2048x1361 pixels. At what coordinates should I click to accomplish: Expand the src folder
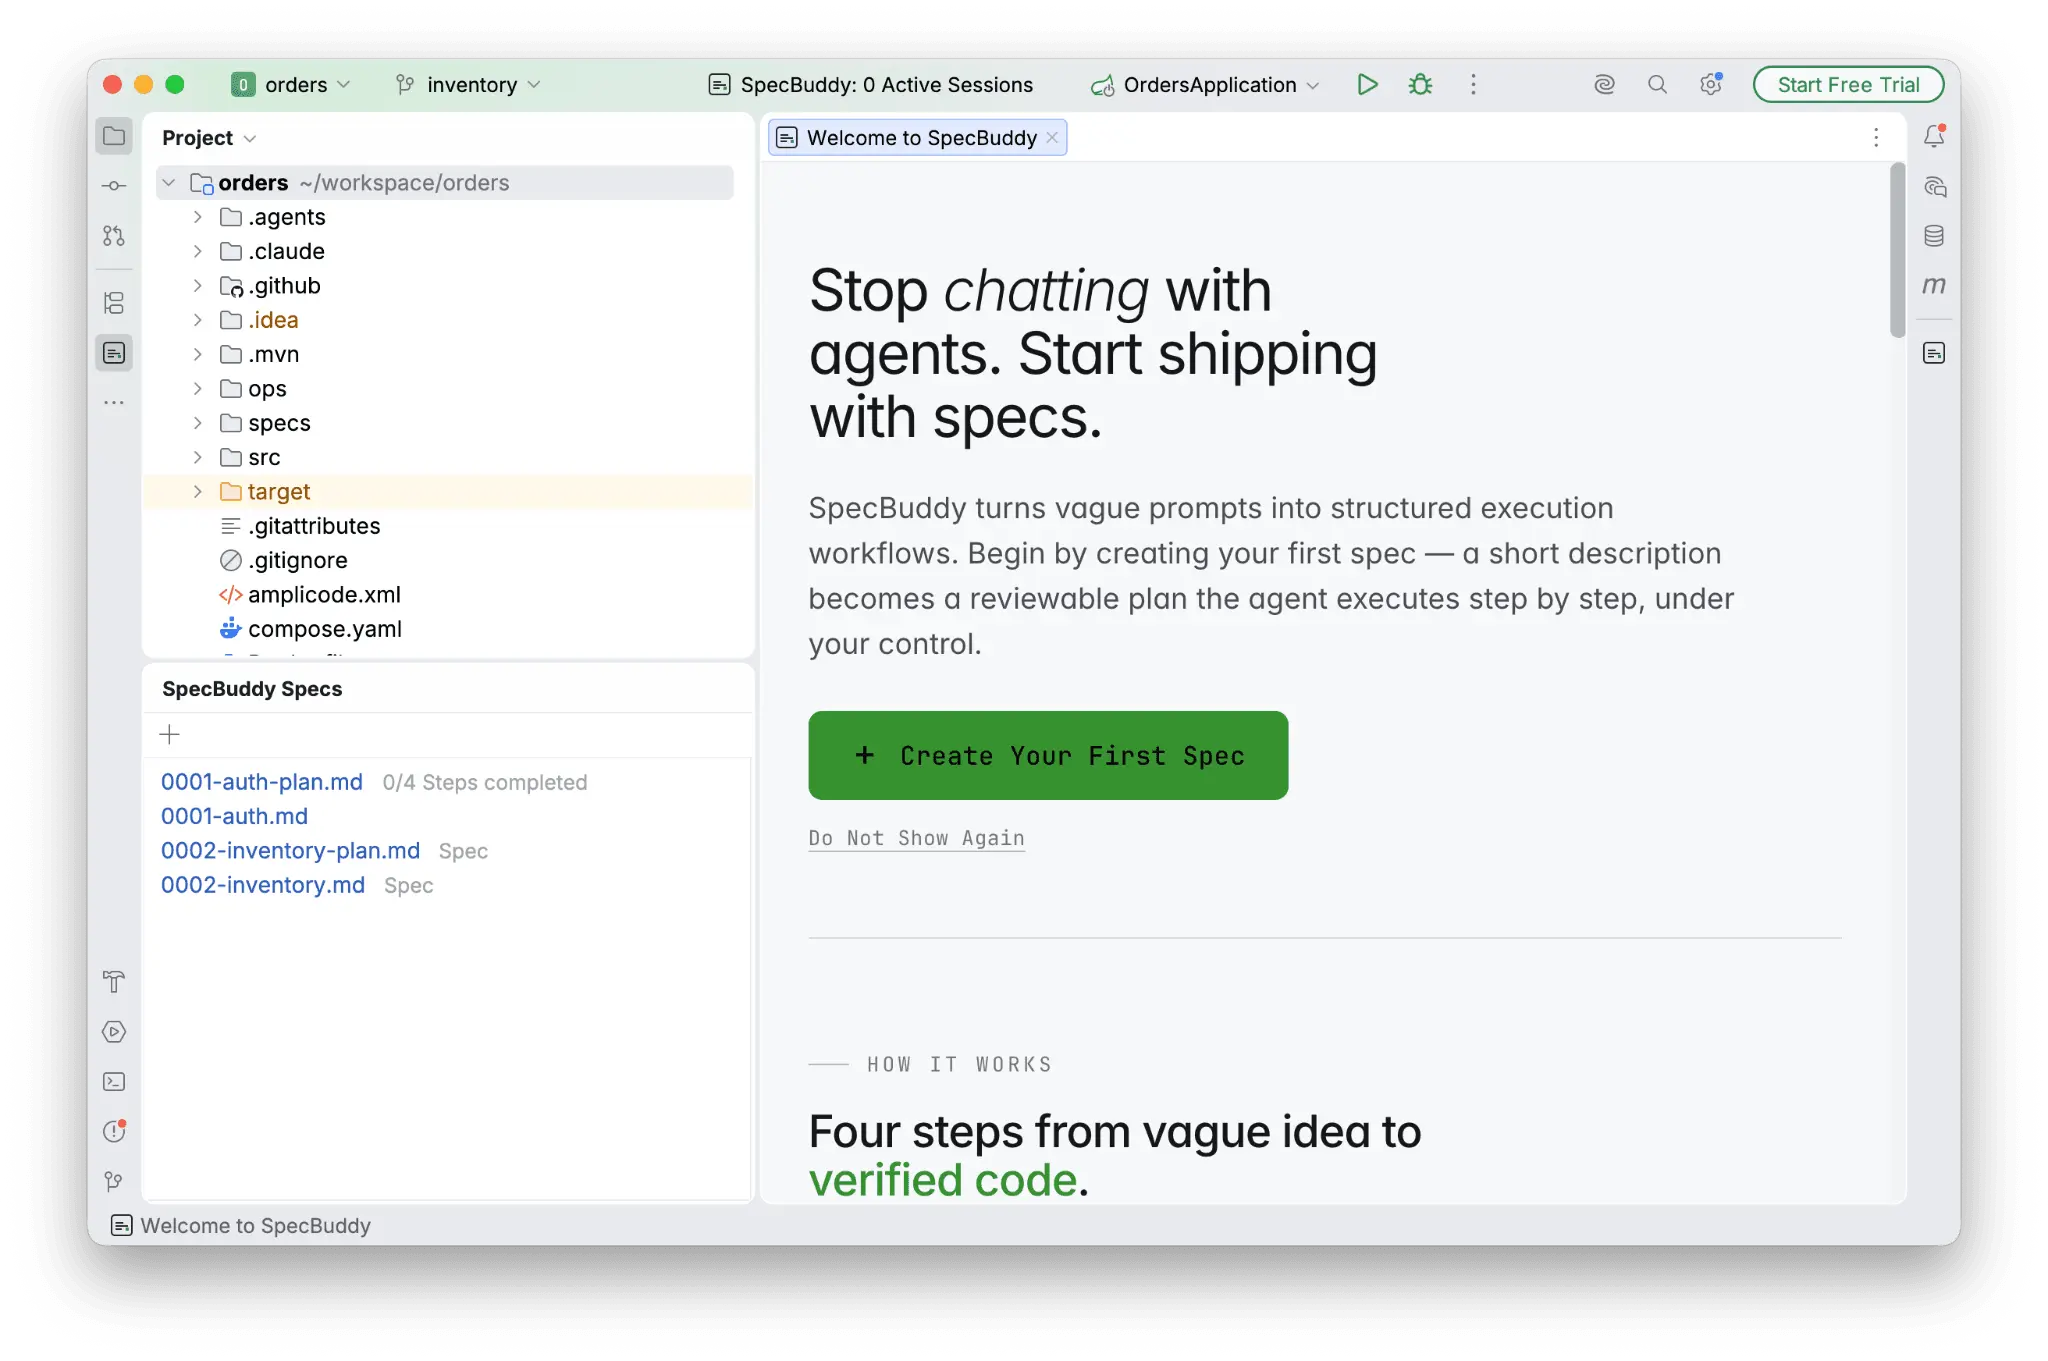[198, 457]
